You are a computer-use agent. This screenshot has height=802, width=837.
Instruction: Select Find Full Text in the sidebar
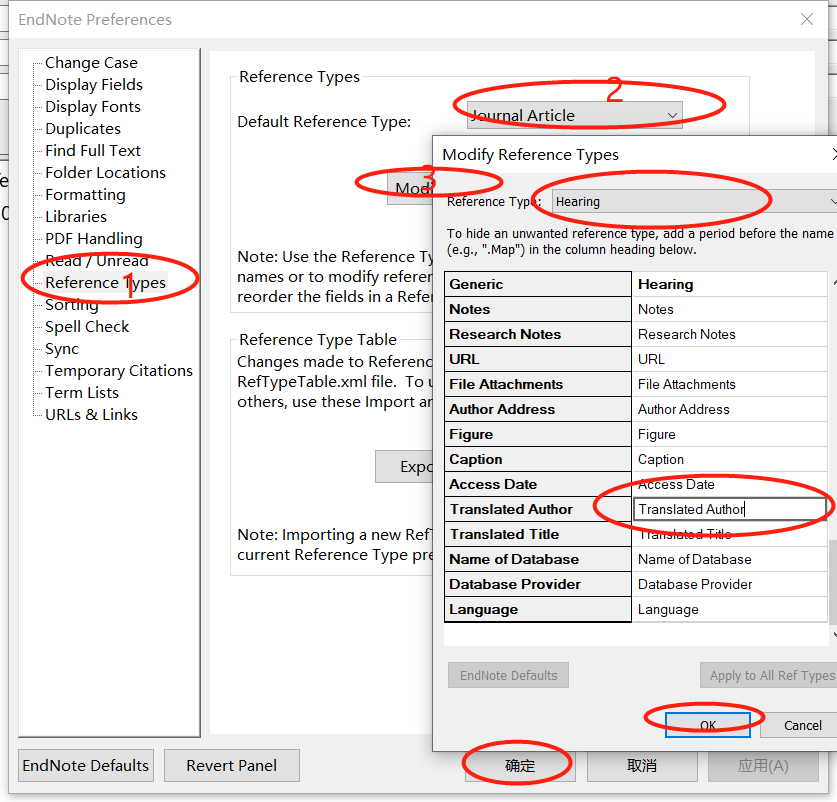tap(95, 150)
